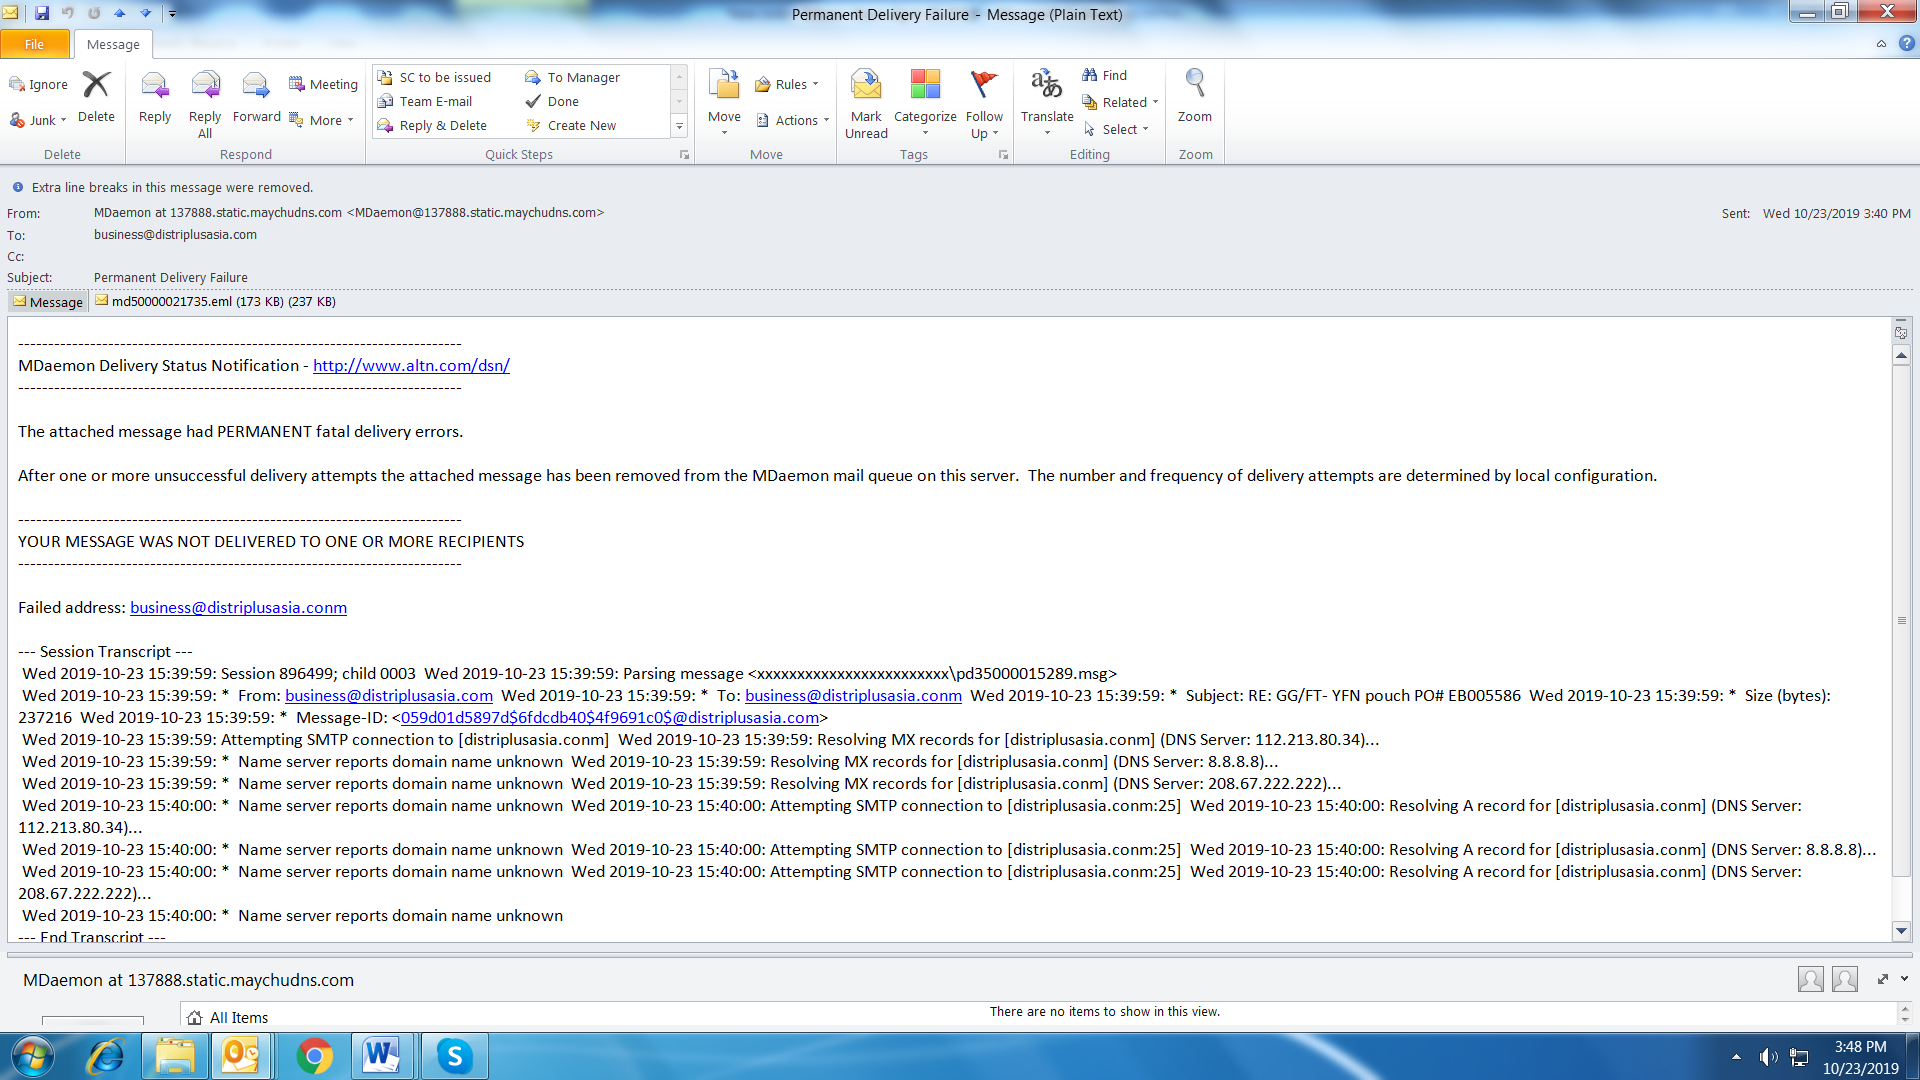Reply with a Meeting request

point(323,84)
